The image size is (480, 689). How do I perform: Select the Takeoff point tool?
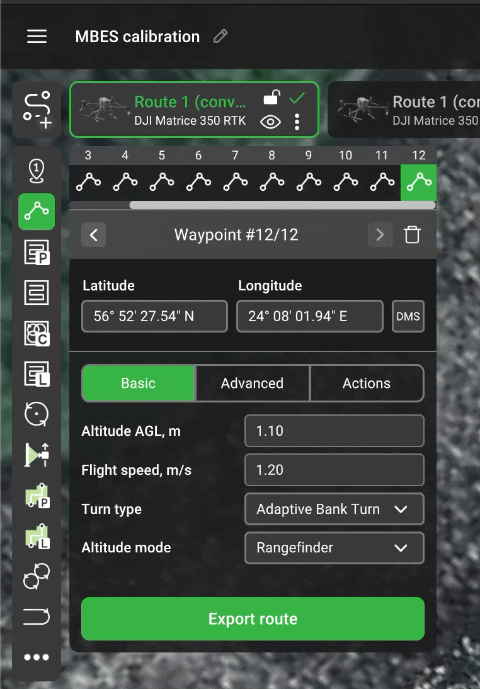[x=36, y=170]
